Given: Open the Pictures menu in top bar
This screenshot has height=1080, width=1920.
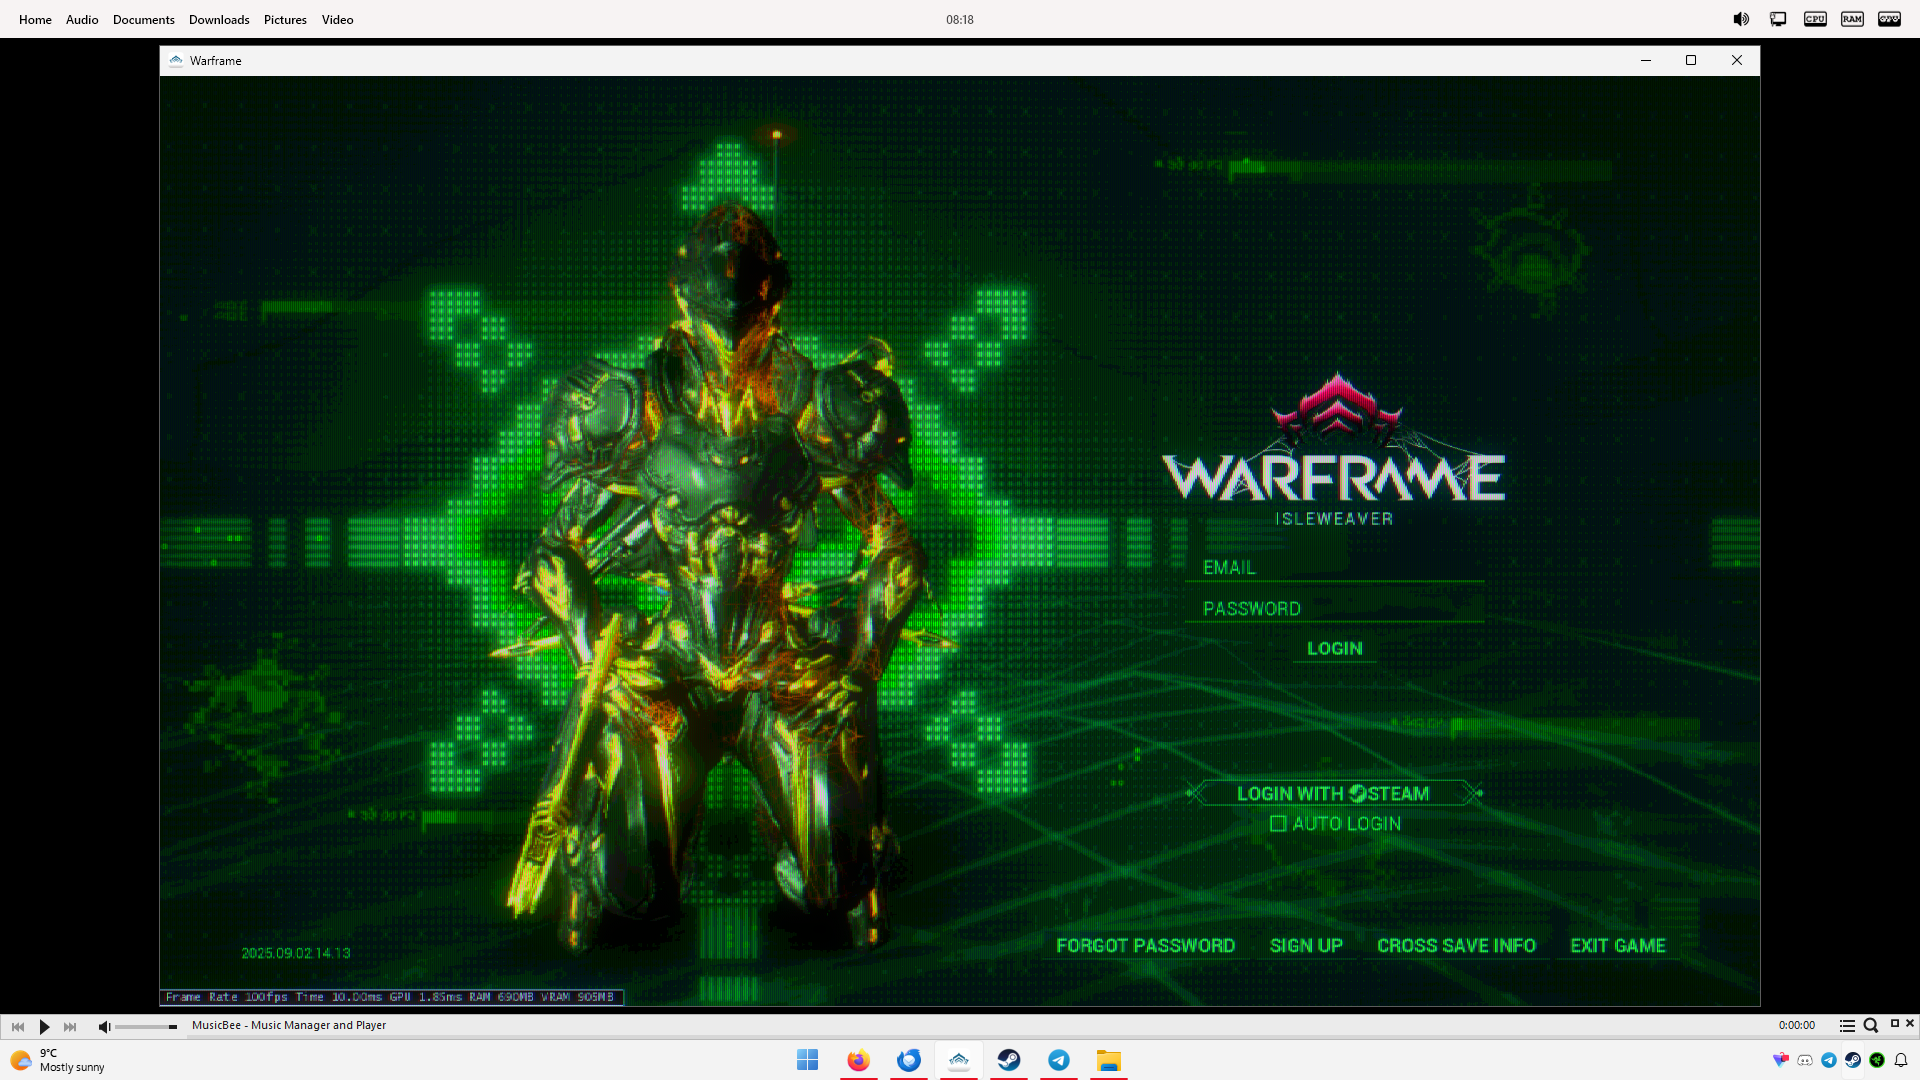Looking at the screenshot, I should point(285,19).
